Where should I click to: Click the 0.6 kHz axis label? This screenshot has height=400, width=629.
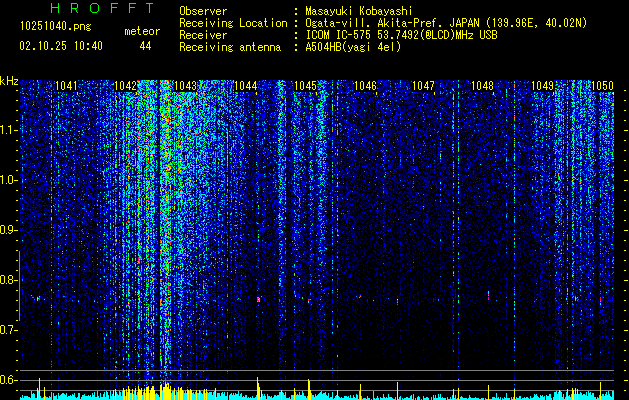(8, 380)
